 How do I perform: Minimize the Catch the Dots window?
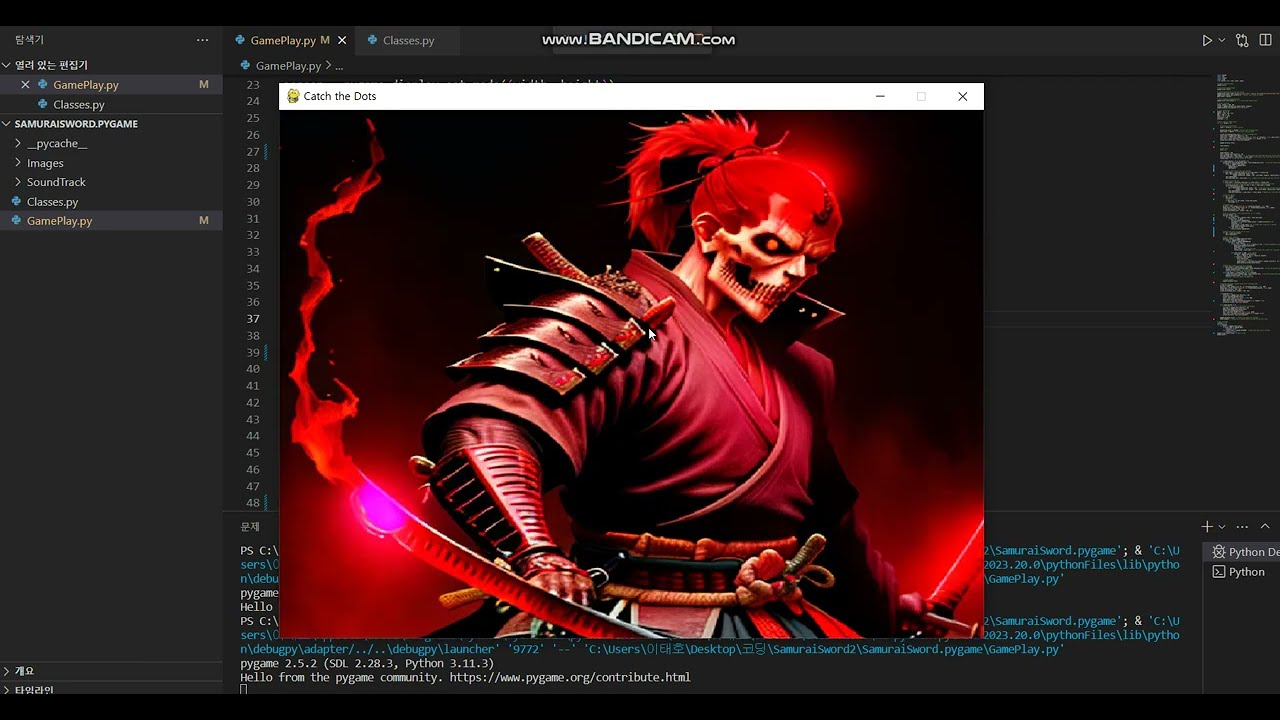(880, 97)
